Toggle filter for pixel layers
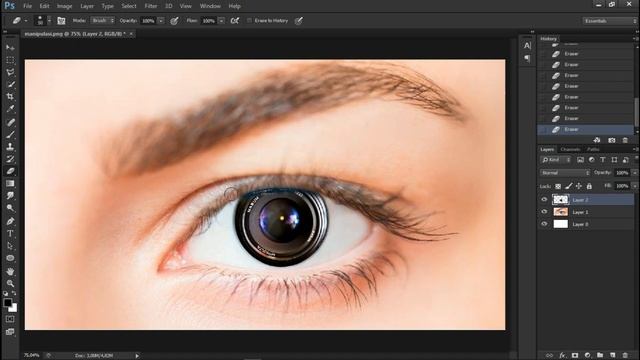This screenshot has width=640, height=360. point(580,160)
